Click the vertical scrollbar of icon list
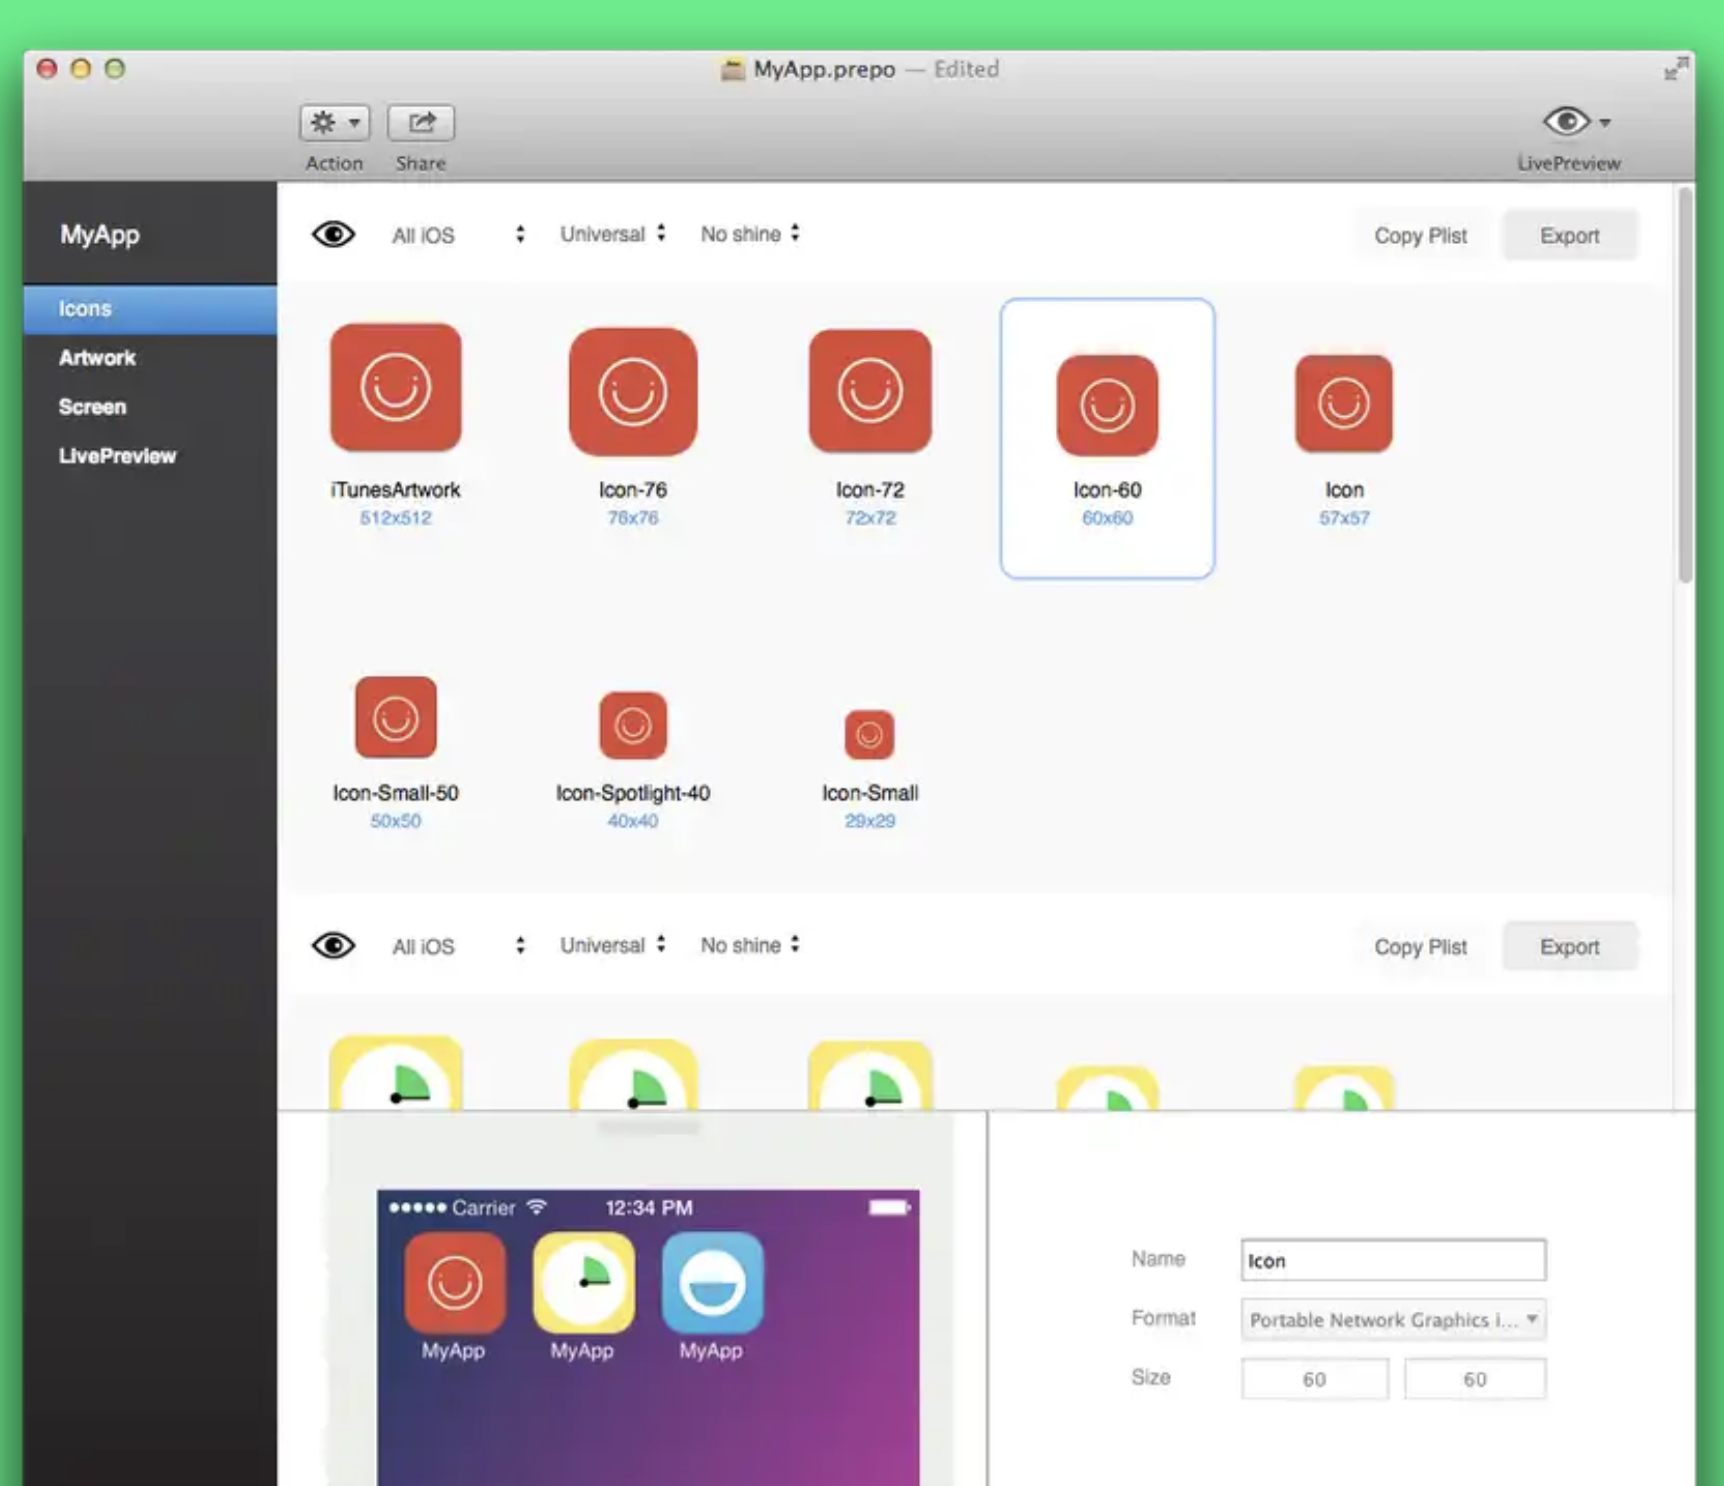 [1685, 385]
